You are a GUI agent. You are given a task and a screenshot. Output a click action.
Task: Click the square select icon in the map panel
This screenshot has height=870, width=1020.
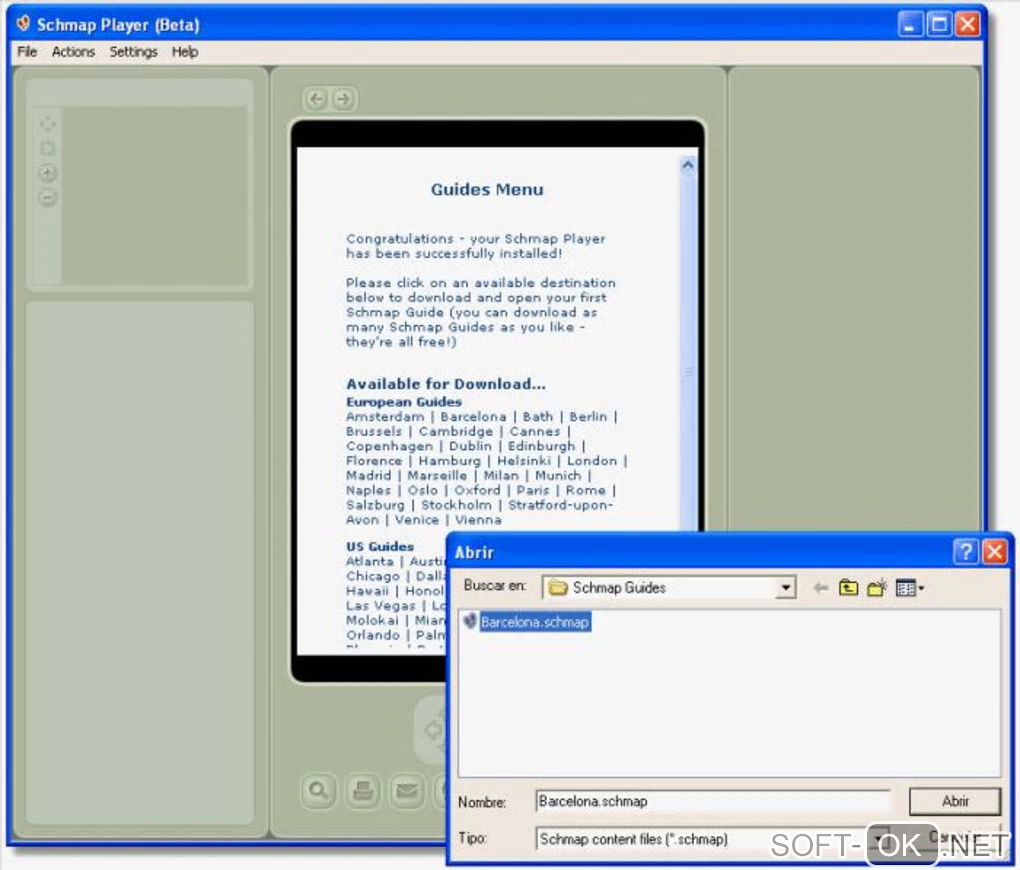point(47,148)
